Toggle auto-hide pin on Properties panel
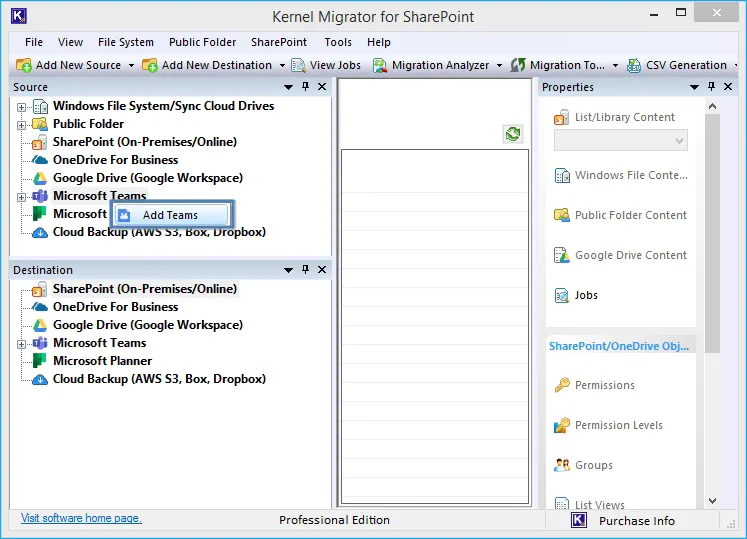The width and height of the screenshot is (747, 539). (x=709, y=87)
